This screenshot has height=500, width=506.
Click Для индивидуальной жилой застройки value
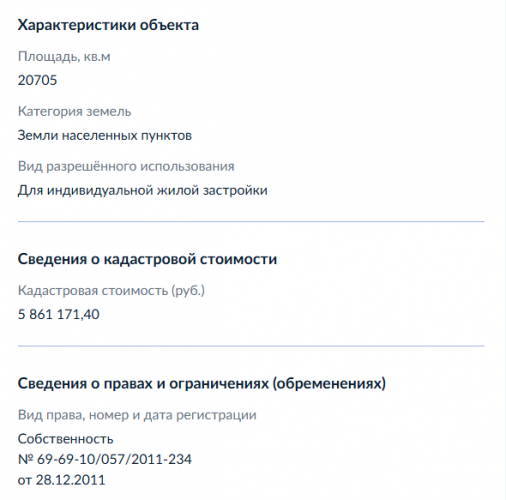click(143, 190)
